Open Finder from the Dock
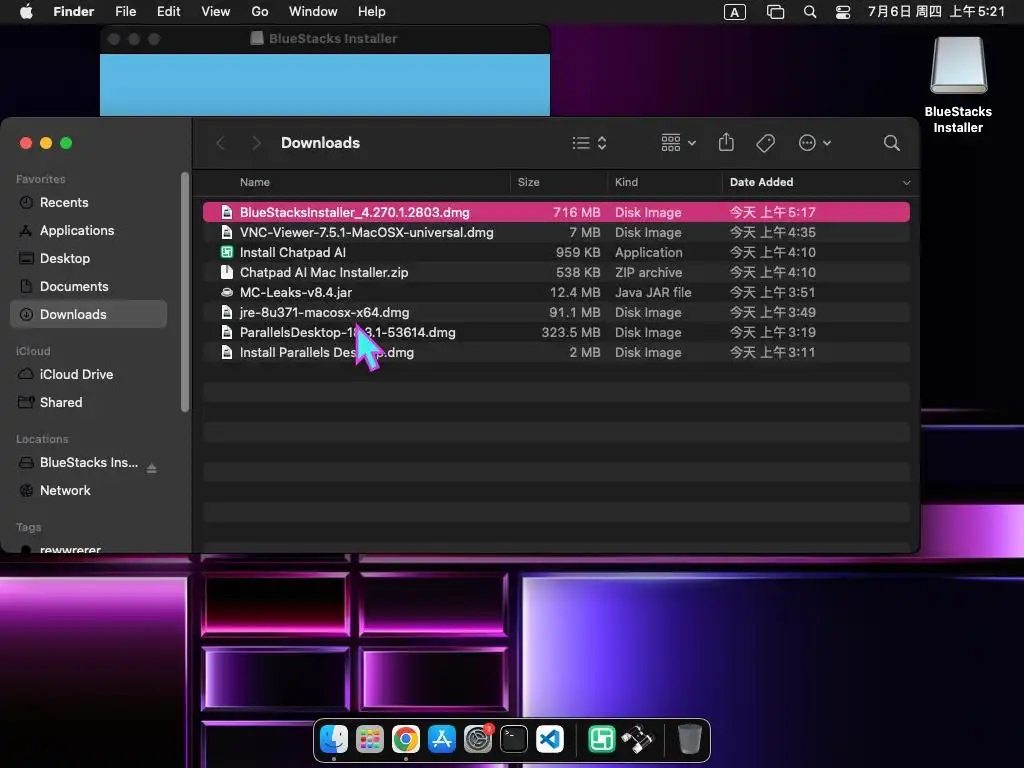 [334, 739]
